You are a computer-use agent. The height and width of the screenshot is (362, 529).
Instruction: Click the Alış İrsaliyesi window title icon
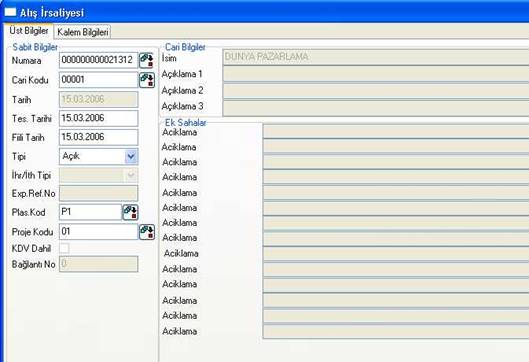[10, 12]
